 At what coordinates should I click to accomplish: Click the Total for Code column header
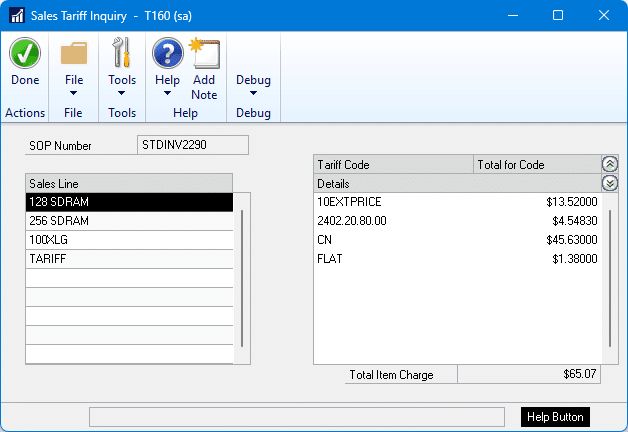535,164
